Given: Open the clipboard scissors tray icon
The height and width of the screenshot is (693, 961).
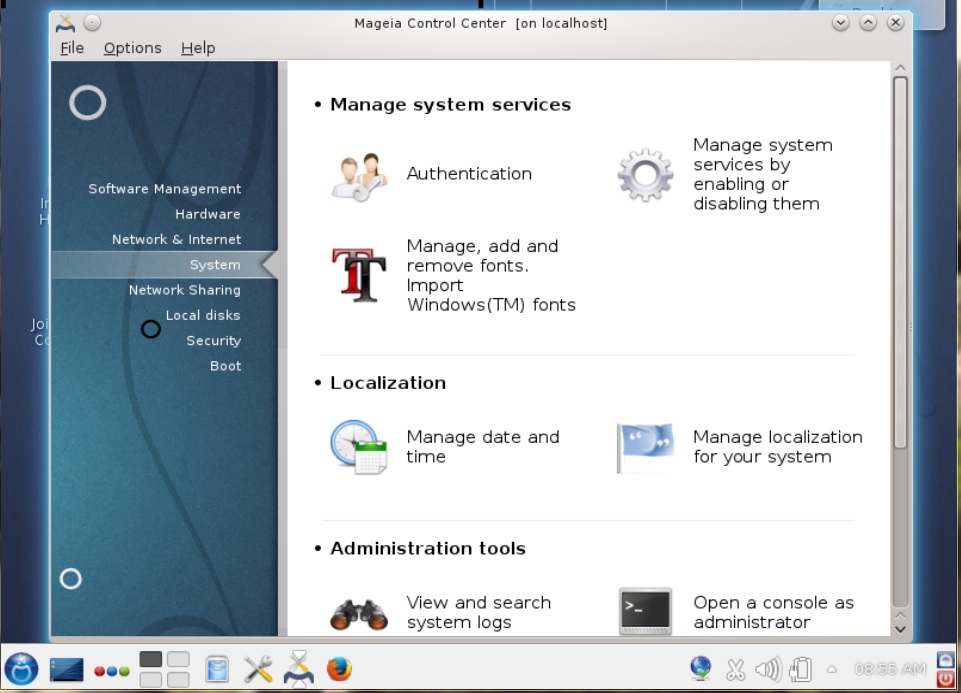Looking at the screenshot, I should tap(735, 669).
